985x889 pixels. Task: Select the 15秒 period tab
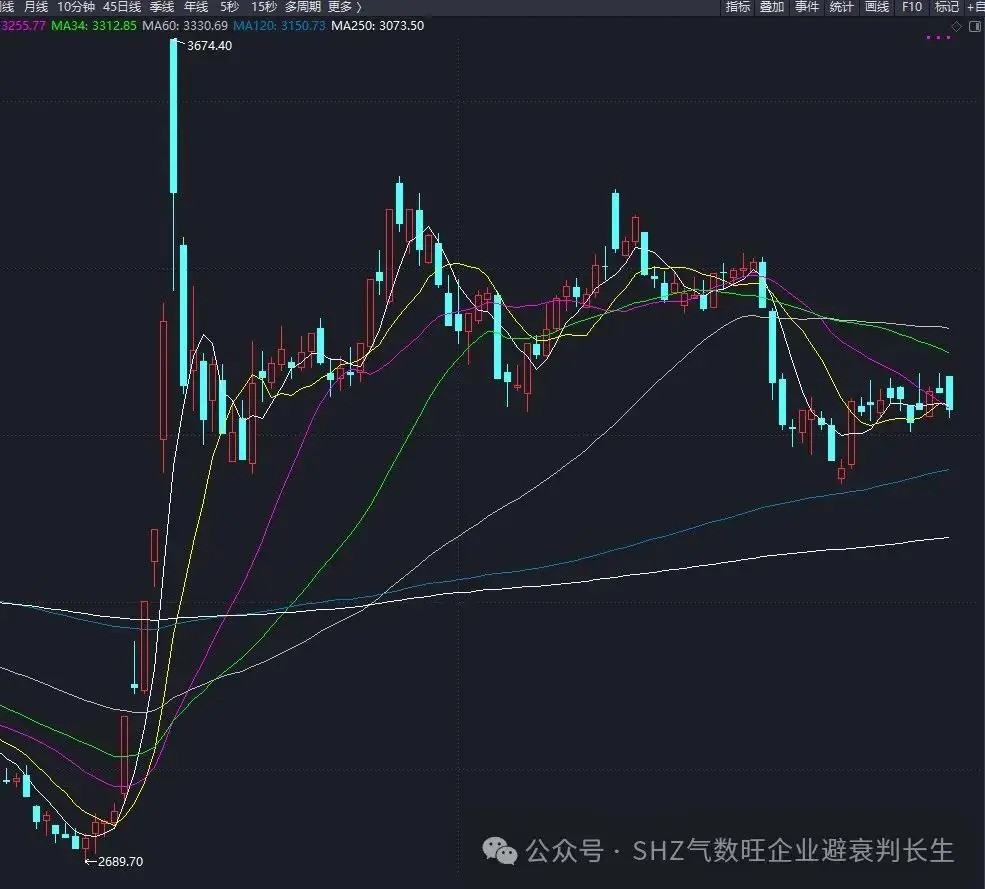tap(264, 7)
